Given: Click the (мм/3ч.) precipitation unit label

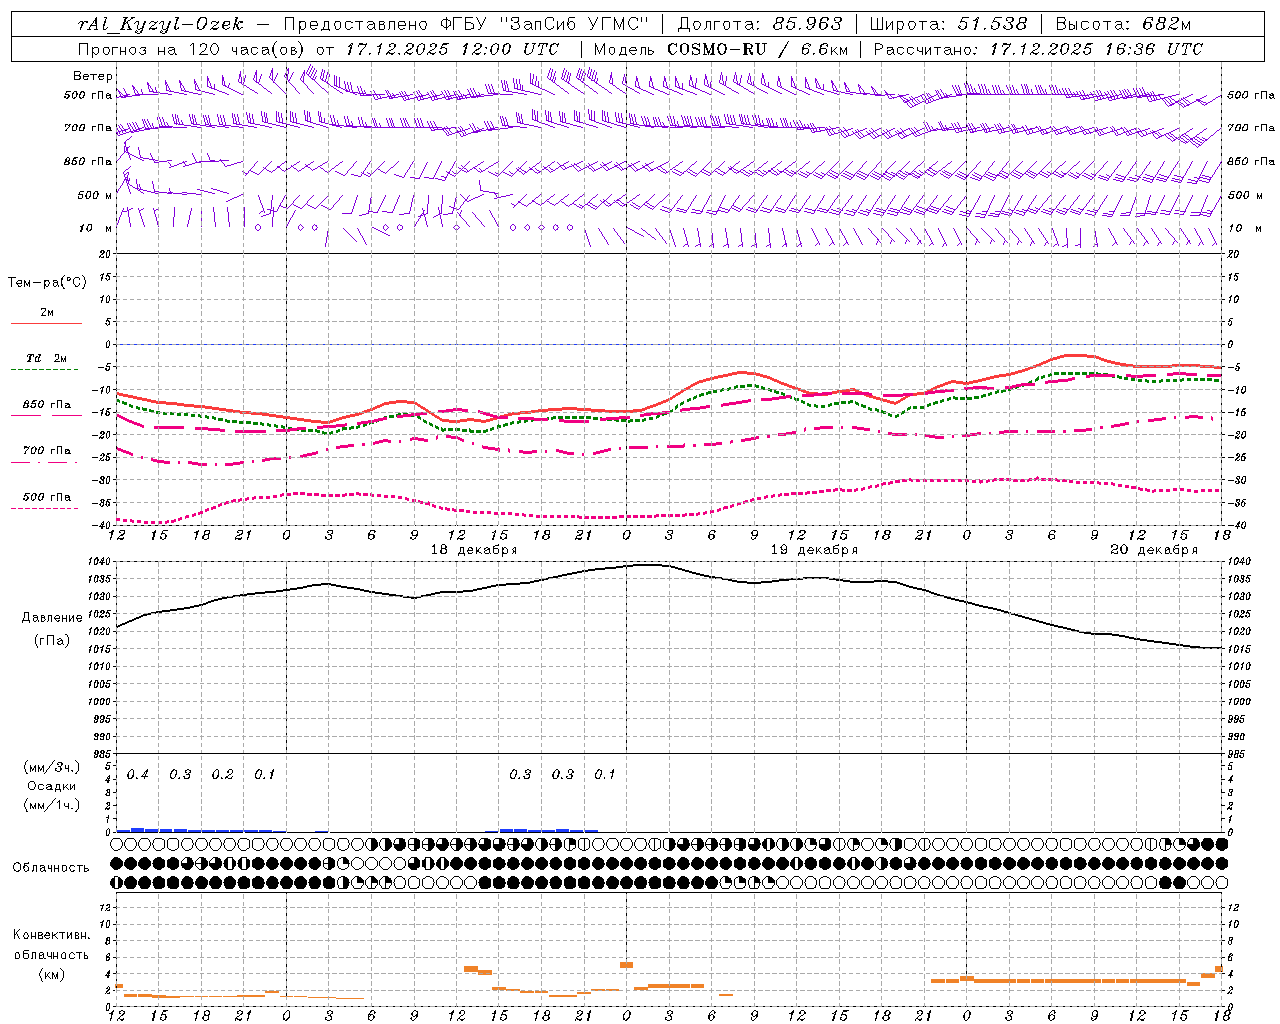Looking at the screenshot, I should (51, 768).
